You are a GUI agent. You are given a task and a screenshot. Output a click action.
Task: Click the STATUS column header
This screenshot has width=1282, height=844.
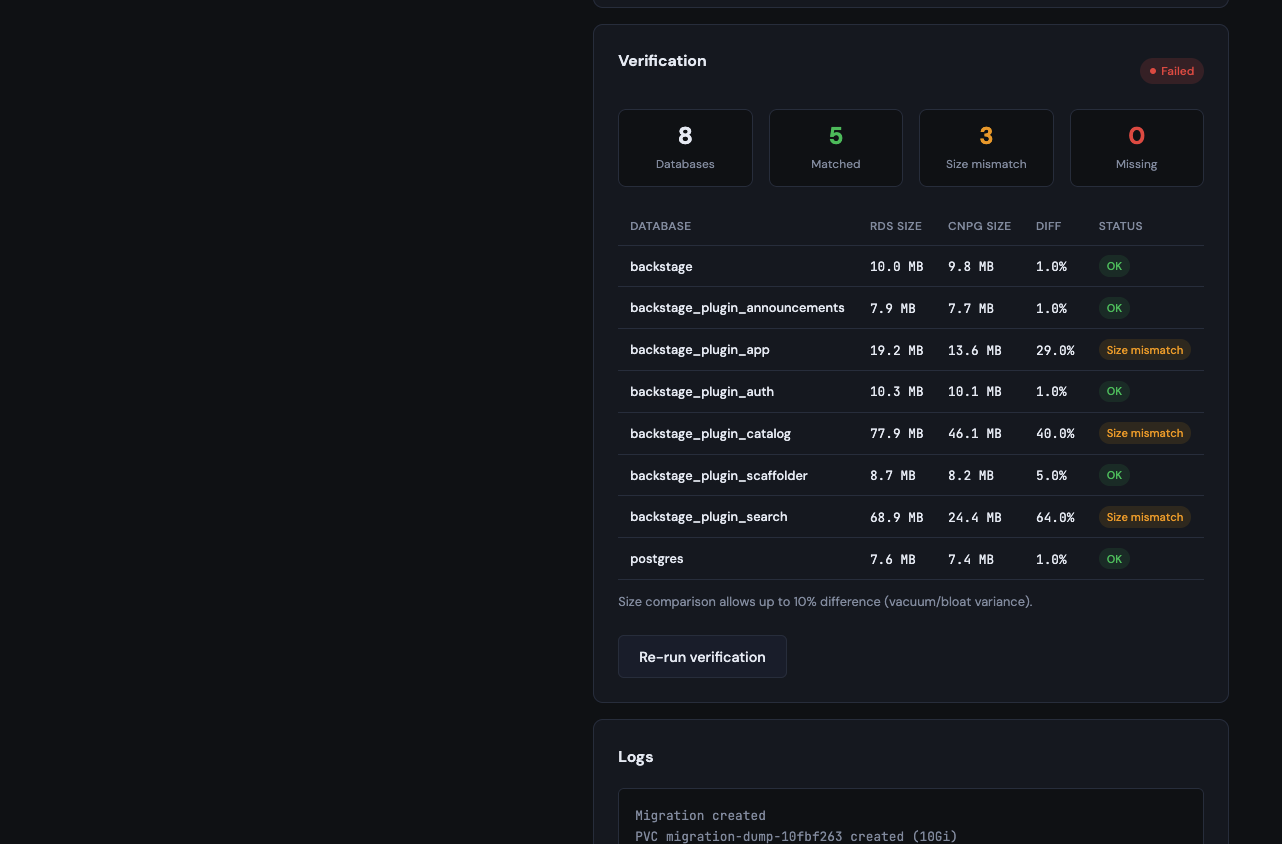1120,226
